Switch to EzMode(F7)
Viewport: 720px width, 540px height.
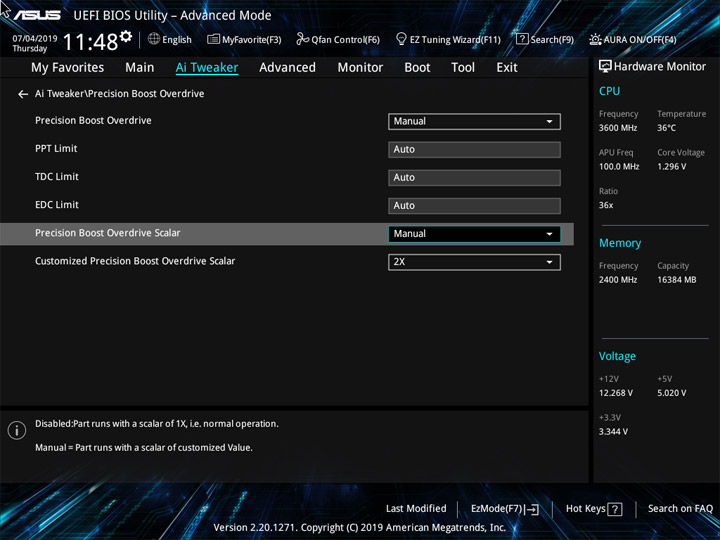[497, 509]
